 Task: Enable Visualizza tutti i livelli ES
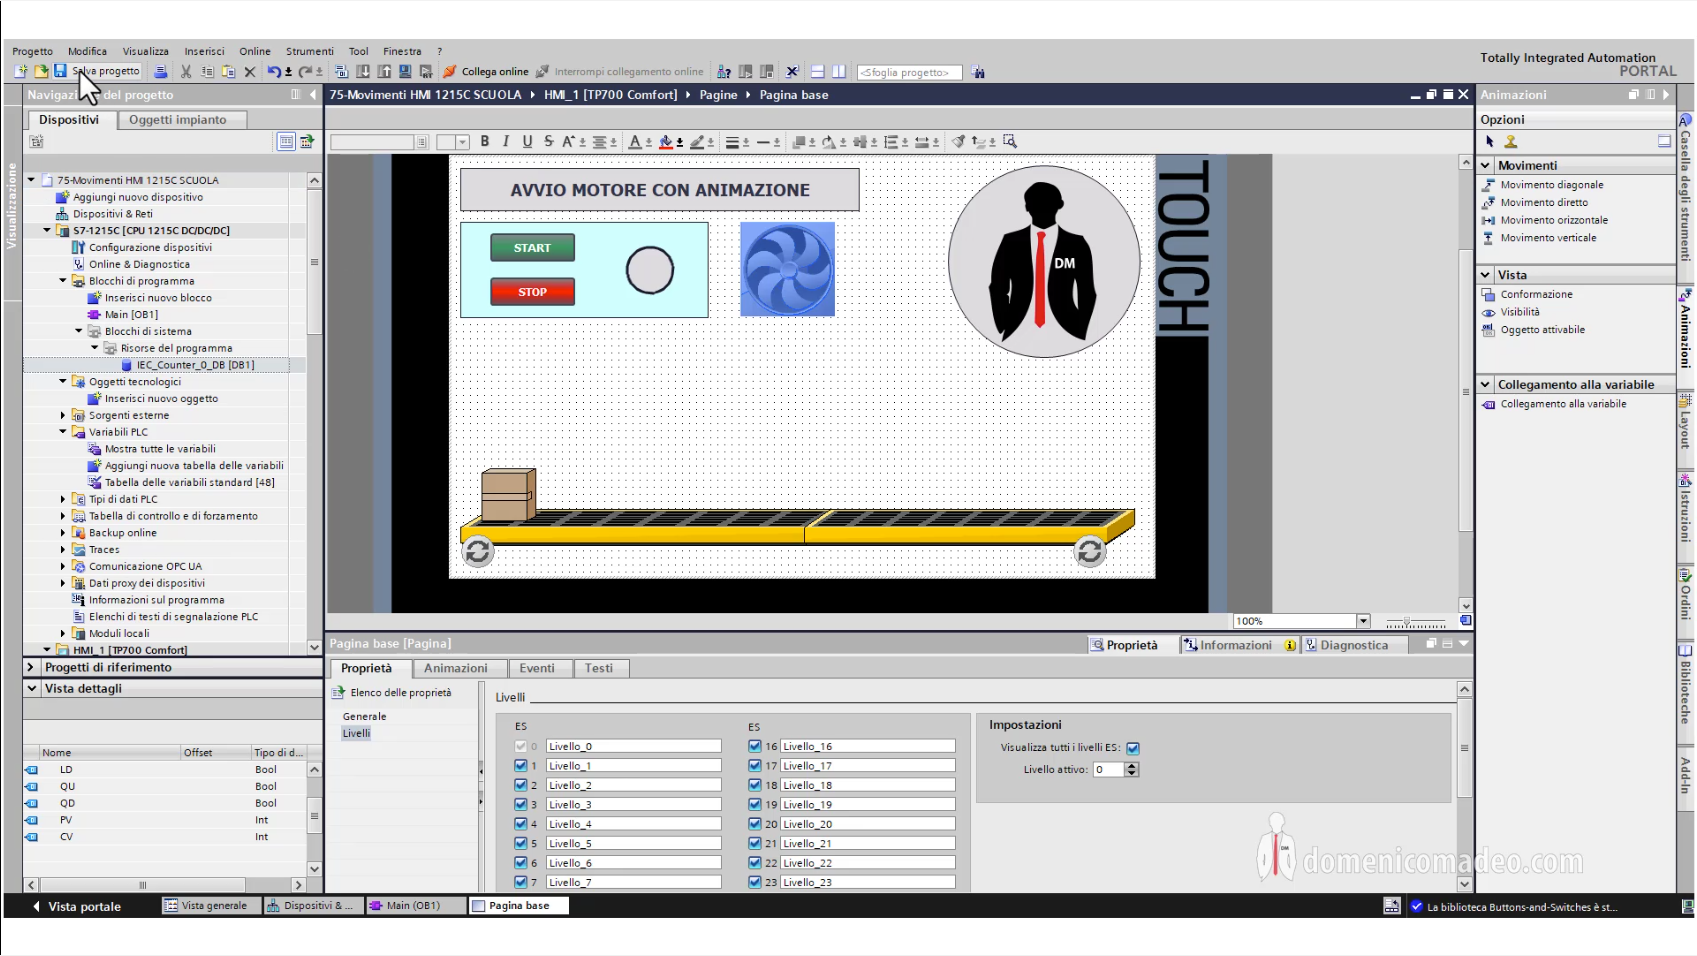click(x=1133, y=748)
